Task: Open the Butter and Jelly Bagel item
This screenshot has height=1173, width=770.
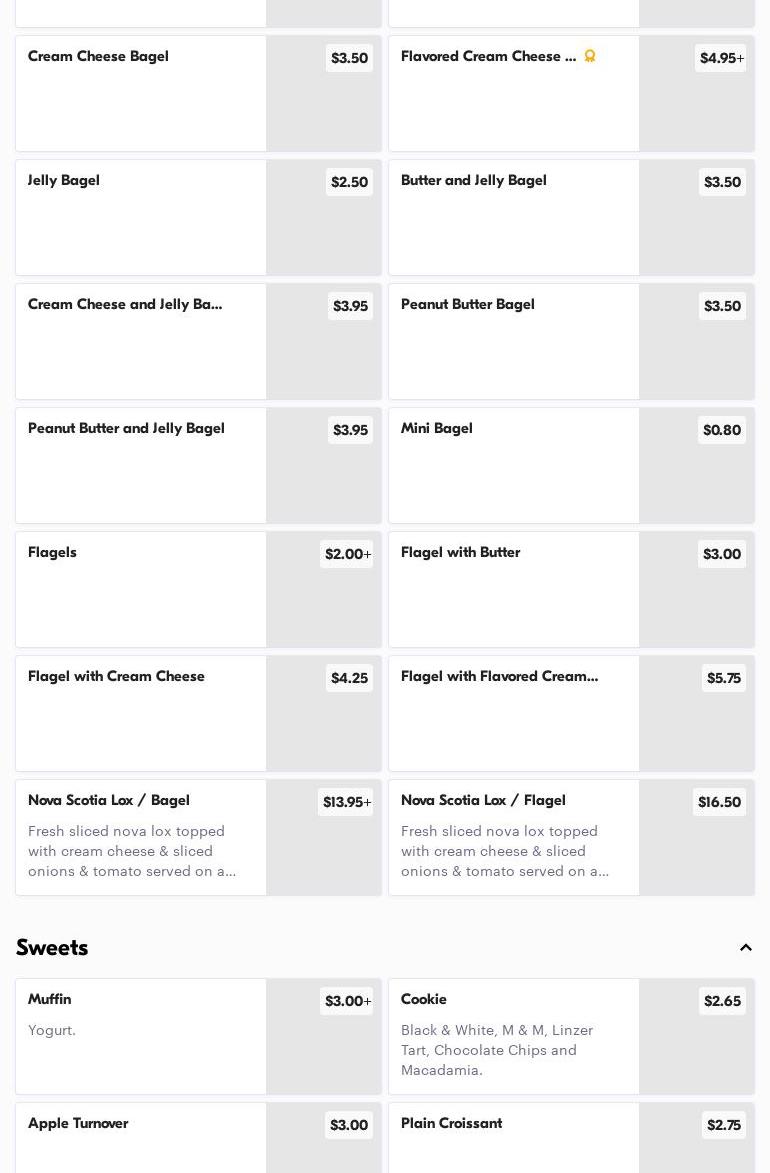Action: point(514,217)
